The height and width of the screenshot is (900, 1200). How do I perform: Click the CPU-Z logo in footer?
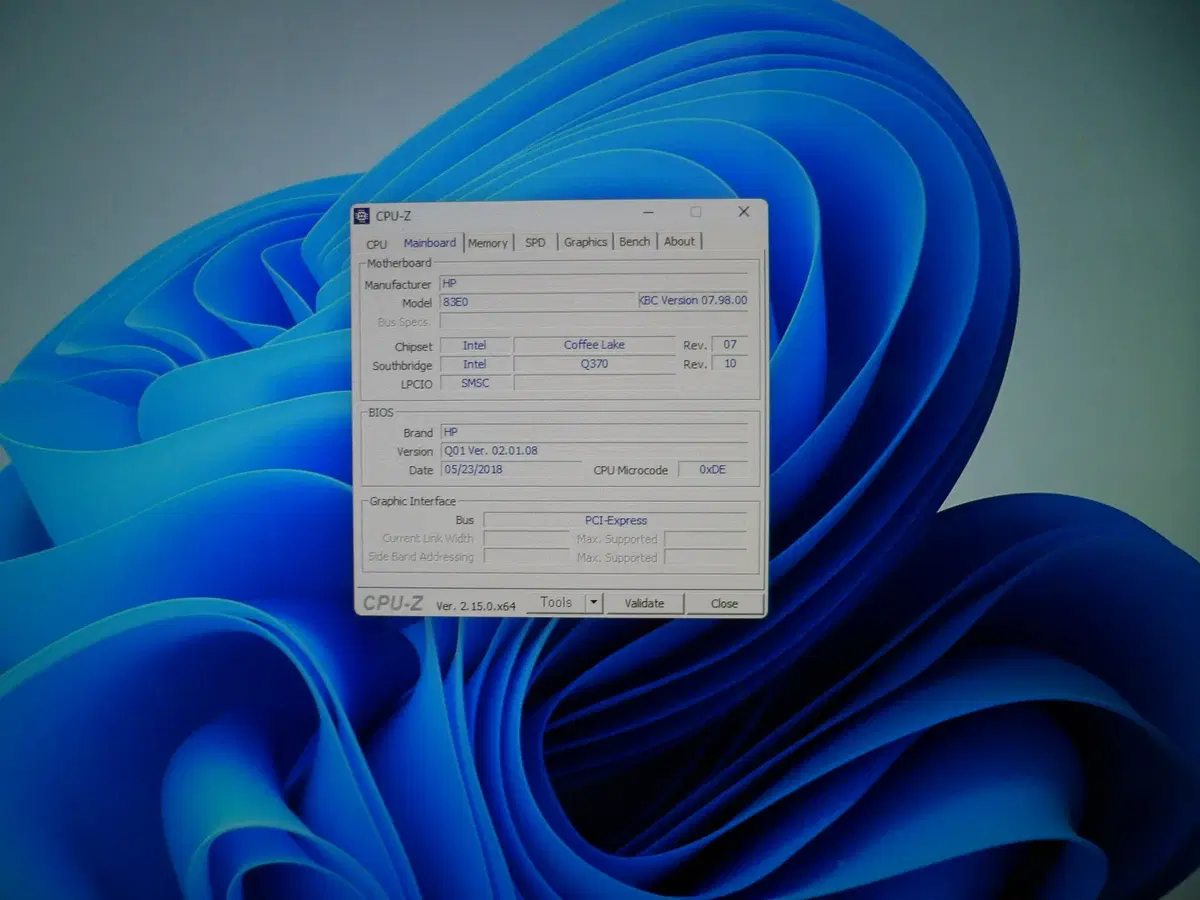tap(393, 603)
